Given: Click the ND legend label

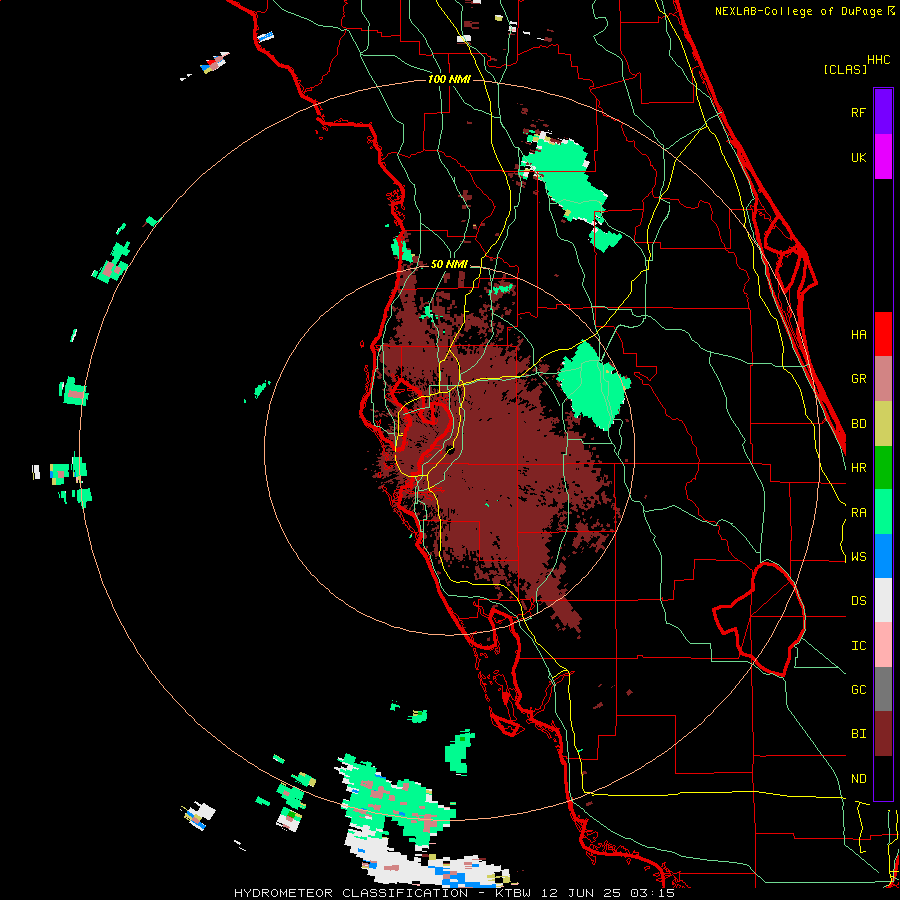Looking at the screenshot, I should (858, 779).
